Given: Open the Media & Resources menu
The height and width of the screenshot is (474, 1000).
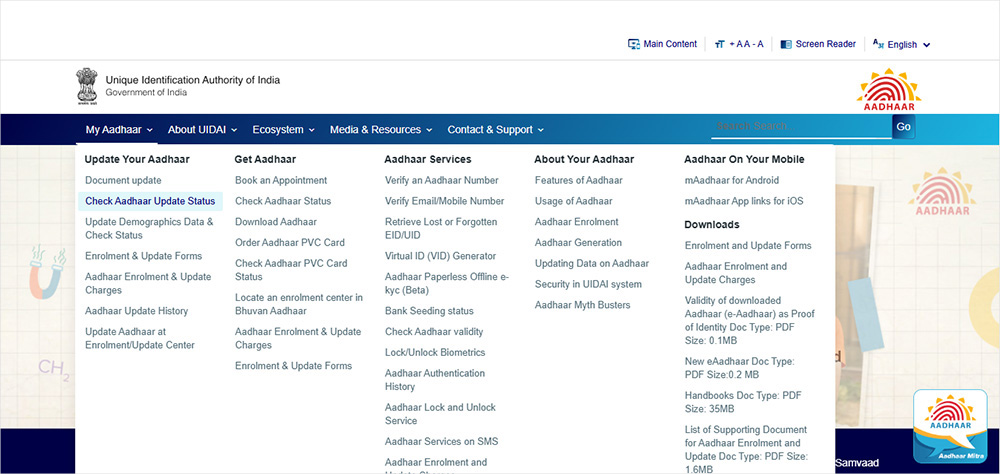Looking at the screenshot, I should pos(381,130).
